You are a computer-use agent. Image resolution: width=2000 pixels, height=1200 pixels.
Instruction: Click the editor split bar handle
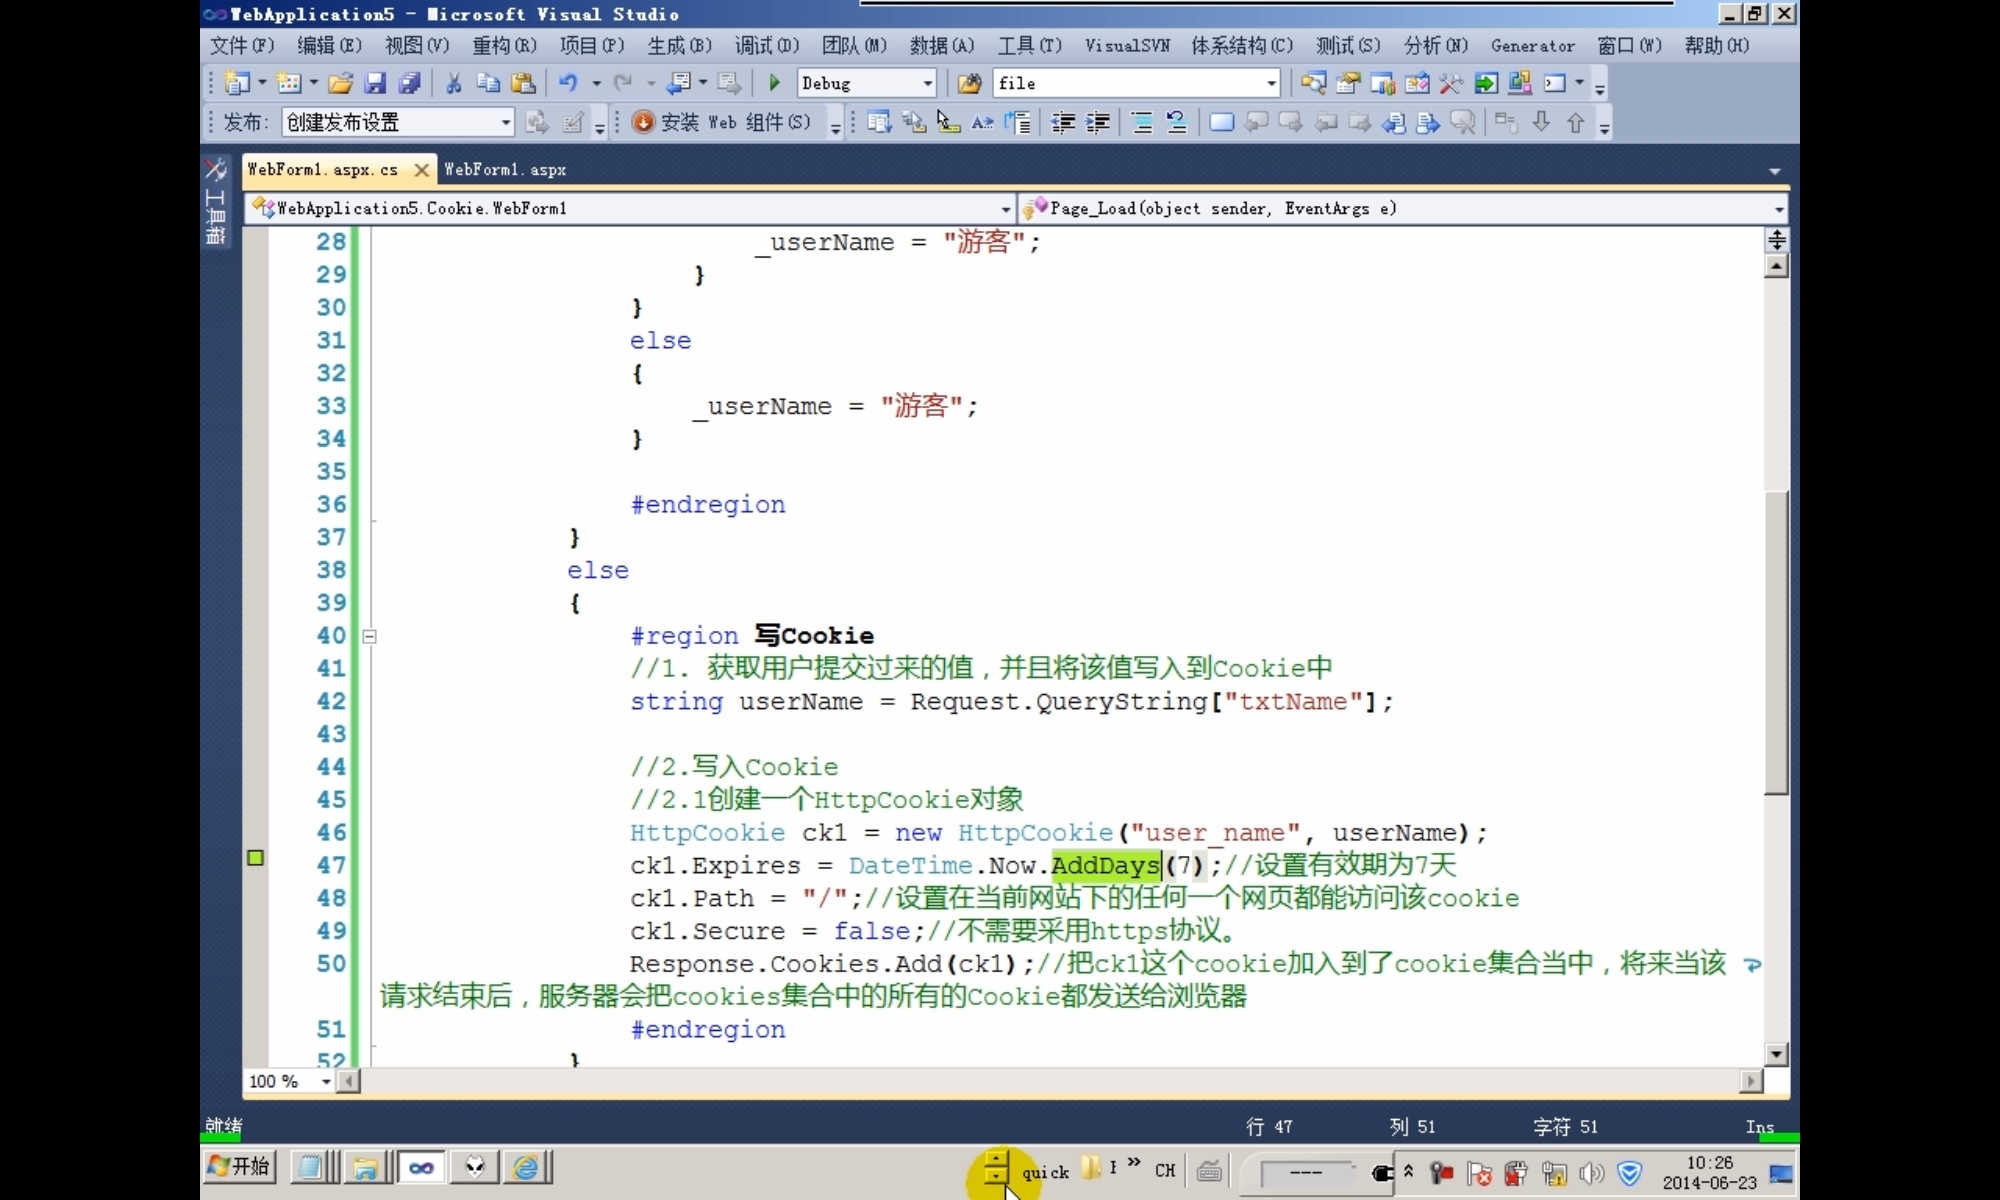(1776, 239)
